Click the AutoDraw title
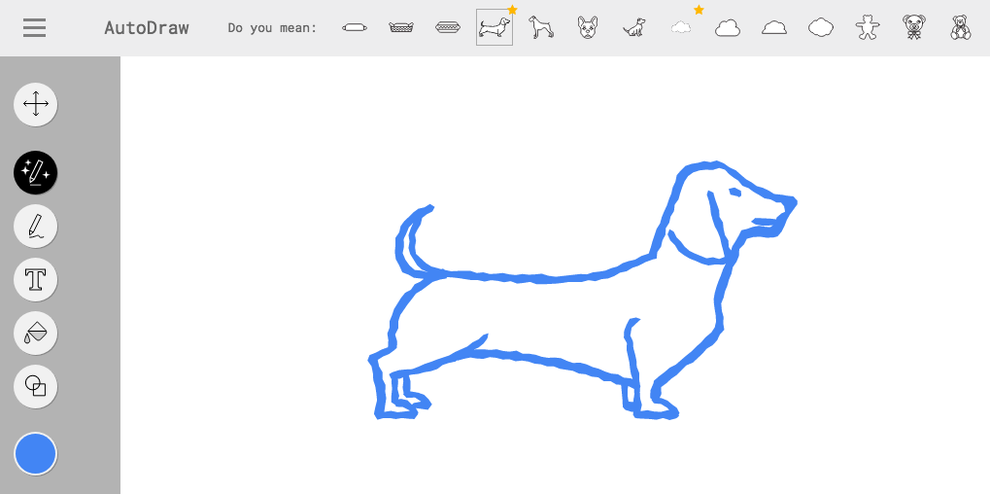The image size is (990, 494). (x=146, y=28)
